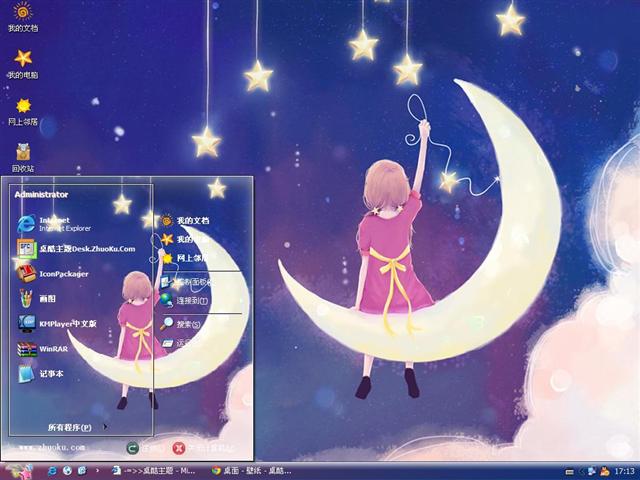Viewport: 640px width, 480px height.
Task: Open 控制面板 control panel from the start menu
Action: point(186,282)
